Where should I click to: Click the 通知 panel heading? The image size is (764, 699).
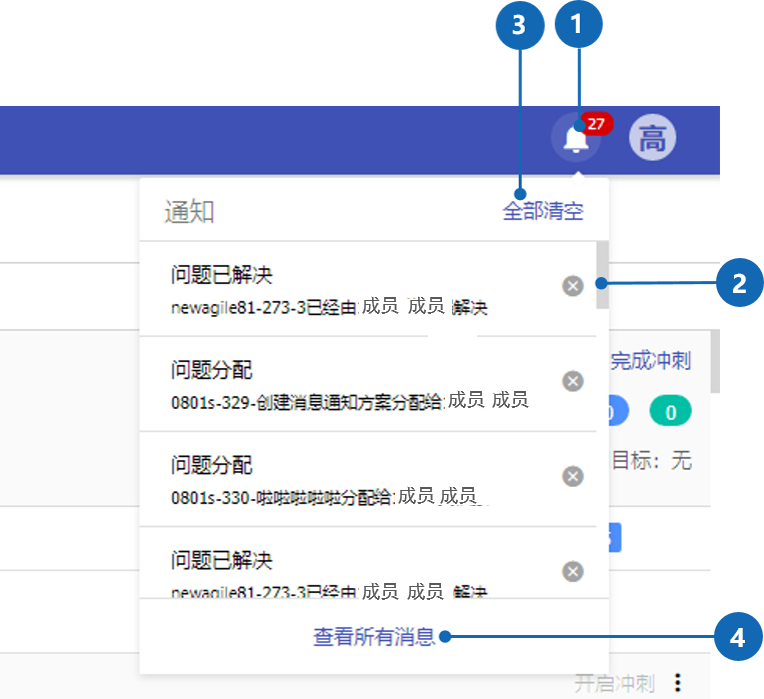click(x=190, y=211)
